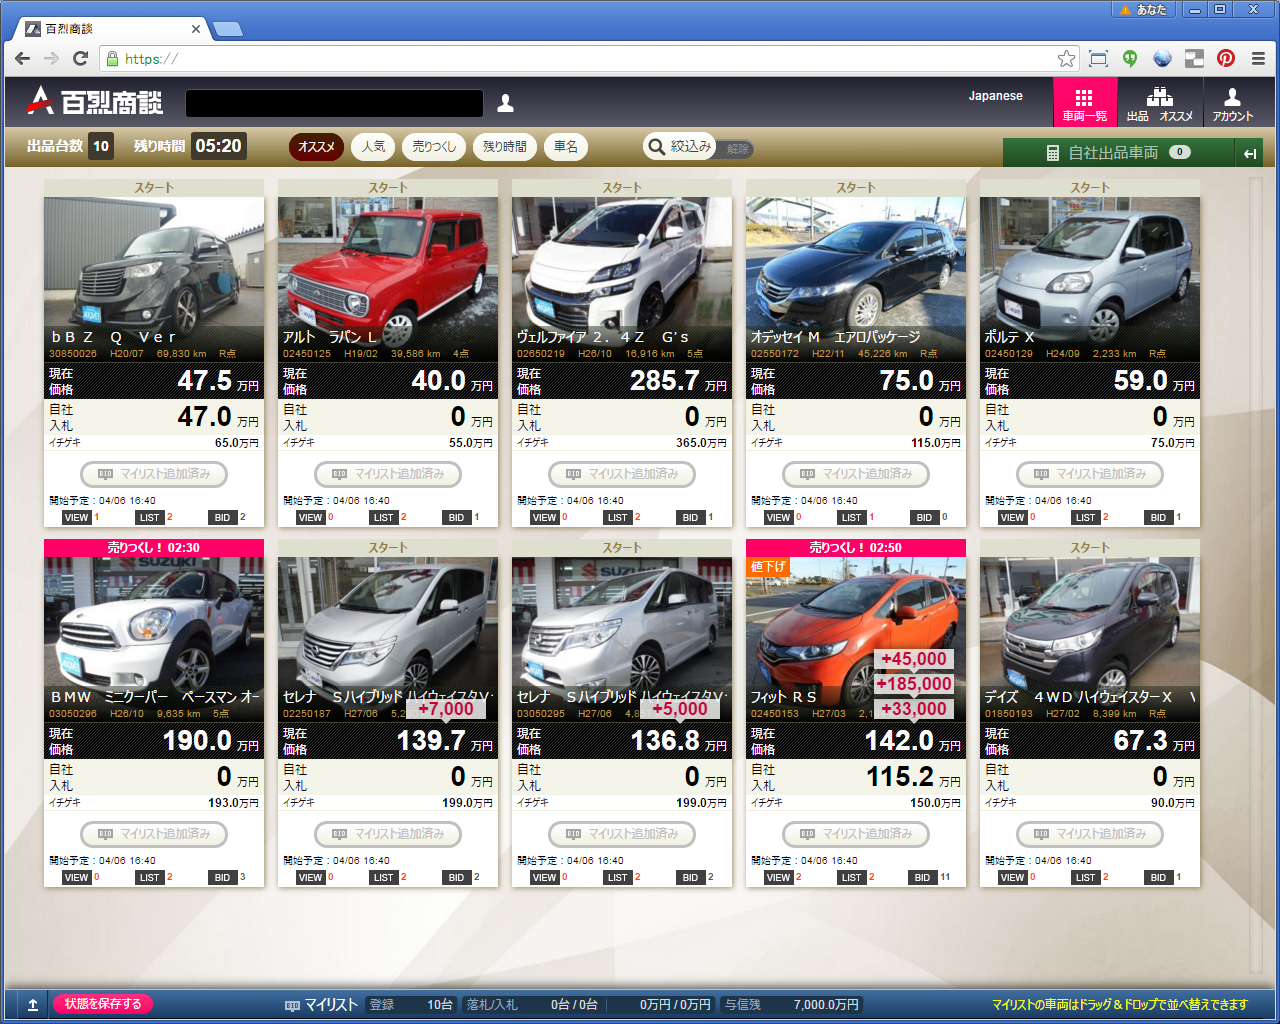The width and height of the screenshot is (1280, 1024).
Task: Click the browser forward arrow
Action: (x=52, y=59)
